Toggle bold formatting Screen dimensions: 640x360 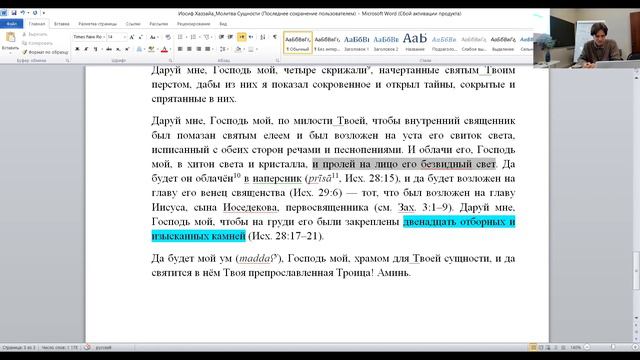tap(78, 49)
